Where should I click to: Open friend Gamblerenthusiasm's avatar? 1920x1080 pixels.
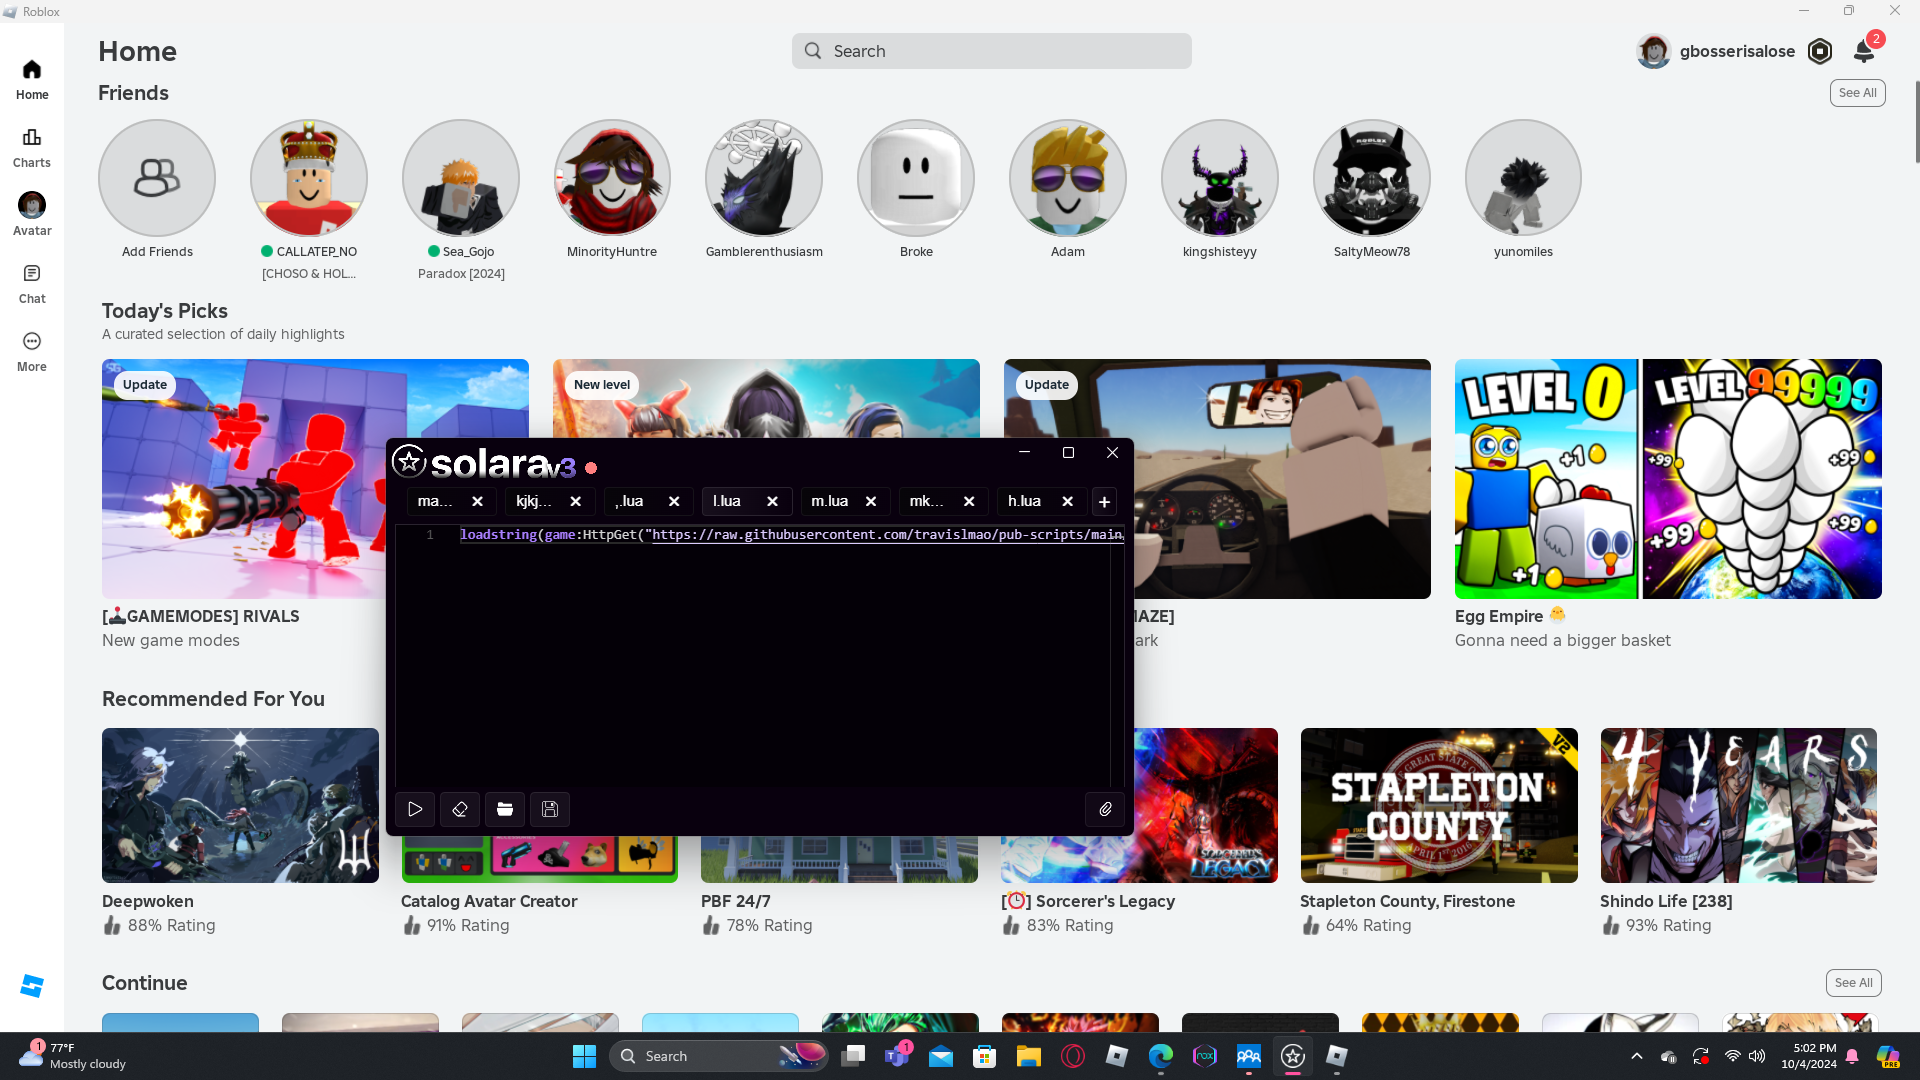click(x=764, y=178)
